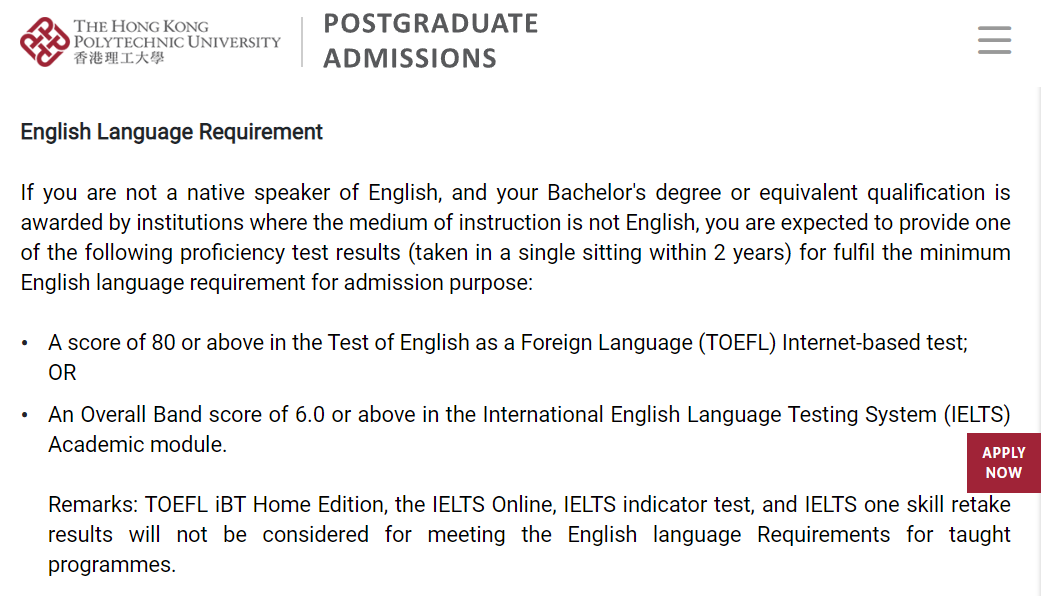
Task: Click the (IELTS) abbreviation in the second bullet
Action: [x=977, y=415]
